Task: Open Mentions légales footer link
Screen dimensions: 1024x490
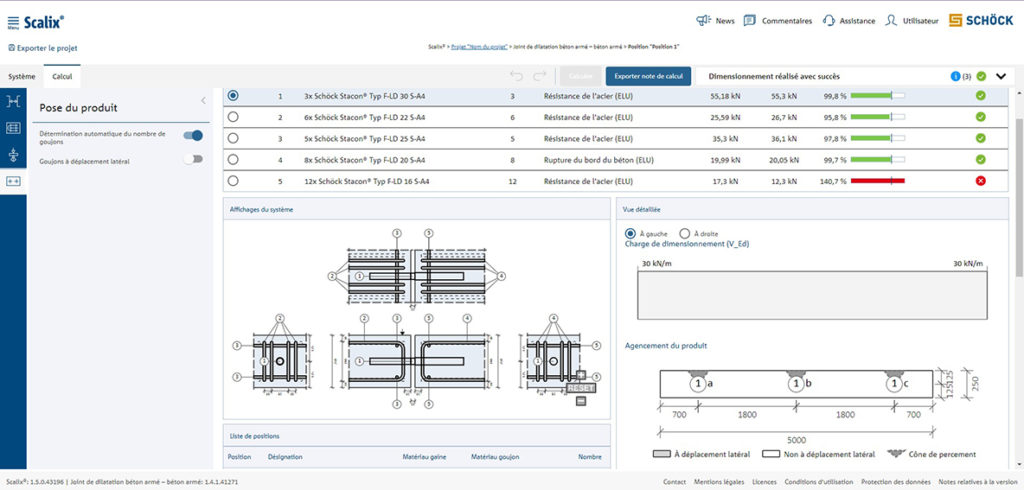Action: (719, 482)
